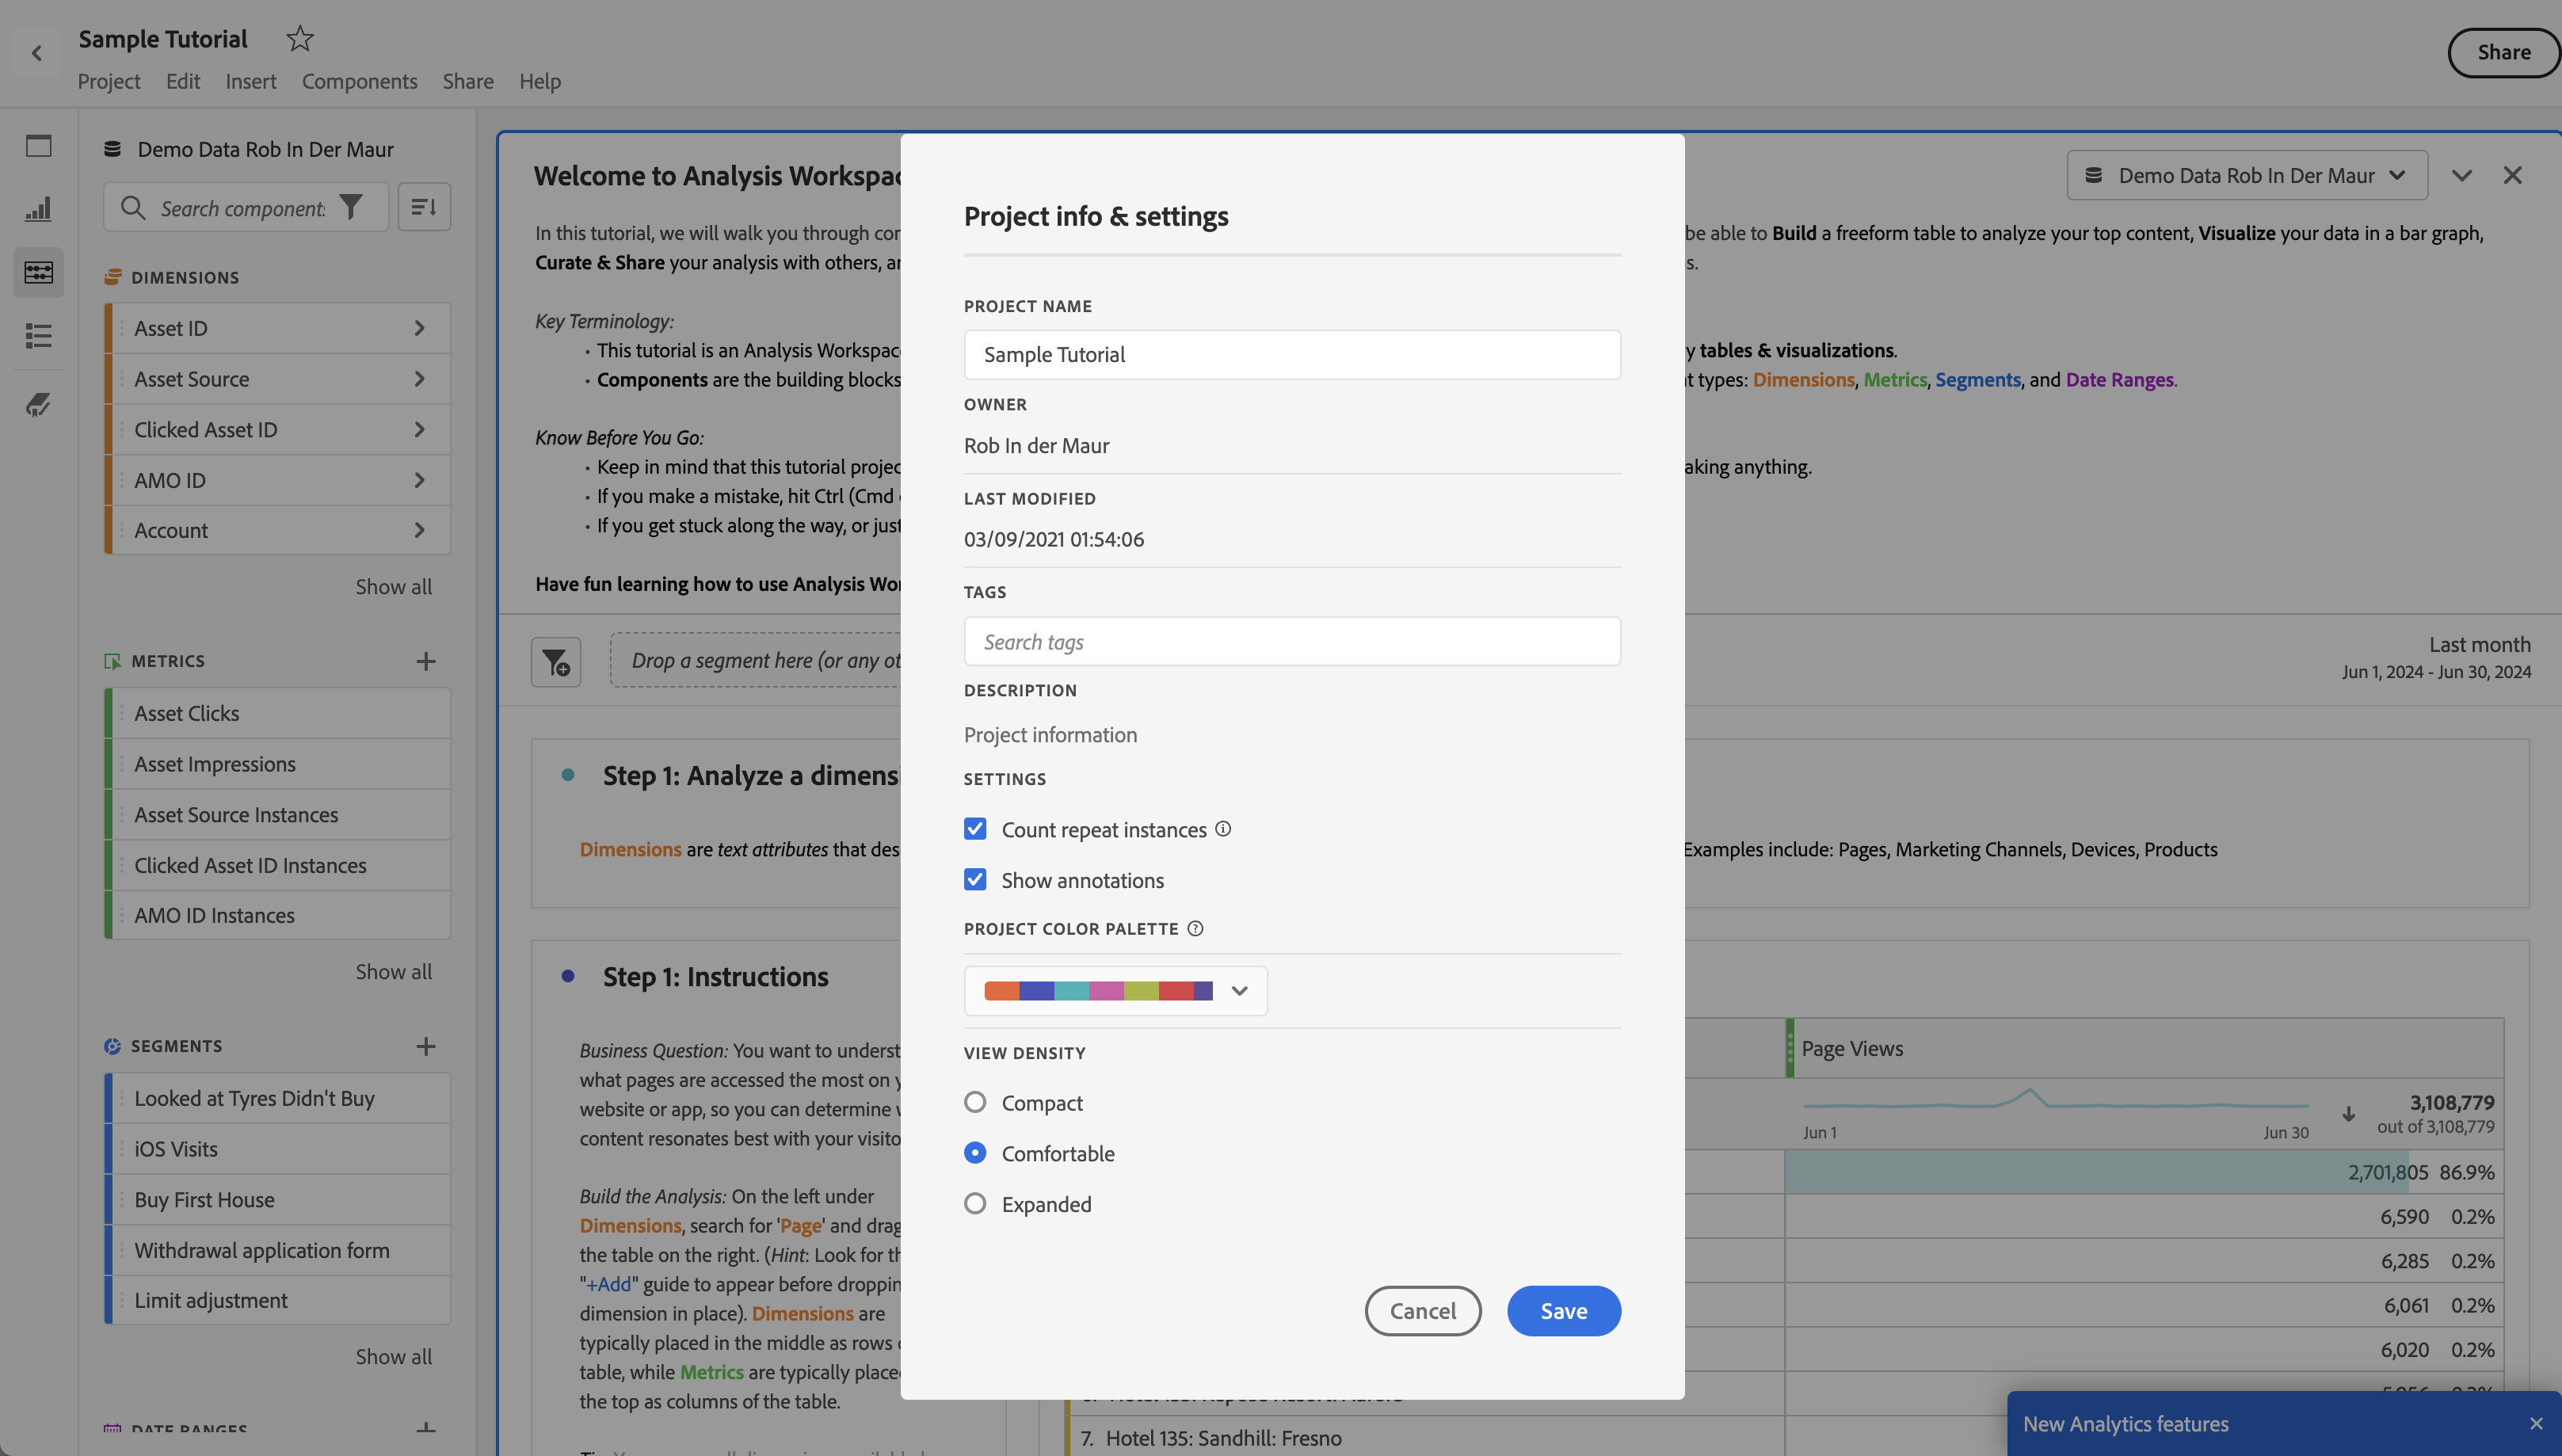2562x1456 pixels.
Task: Uncheck Count repeat instances checkbox
Action: pyautogui.click(x=975, y=829)
